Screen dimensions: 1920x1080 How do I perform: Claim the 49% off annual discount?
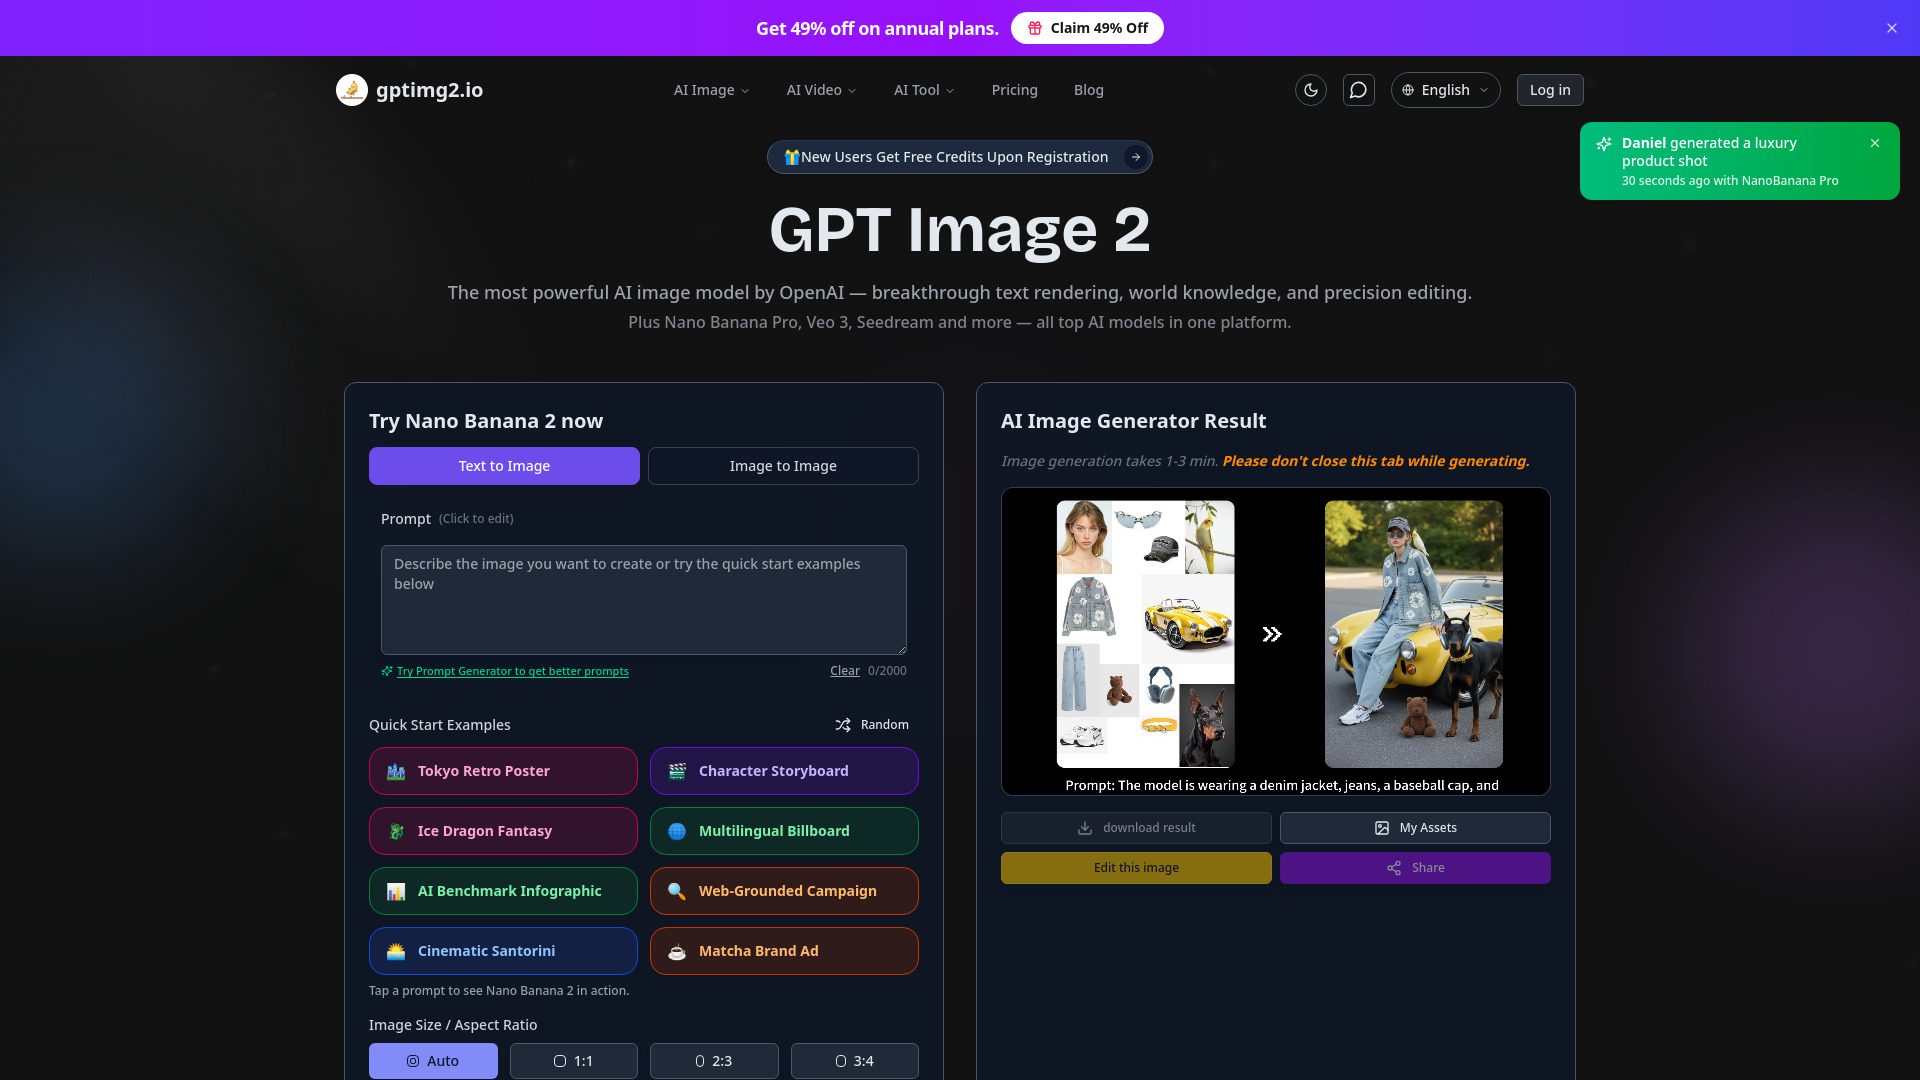pos(1088,28)
